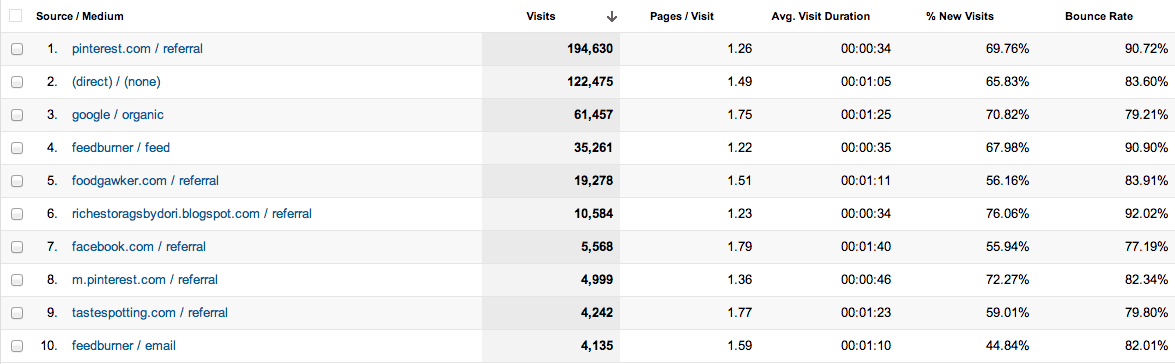Screen dimensions: 1175x364
Task: Check the feedburner / email row checkbox
Action: (17, 346)
